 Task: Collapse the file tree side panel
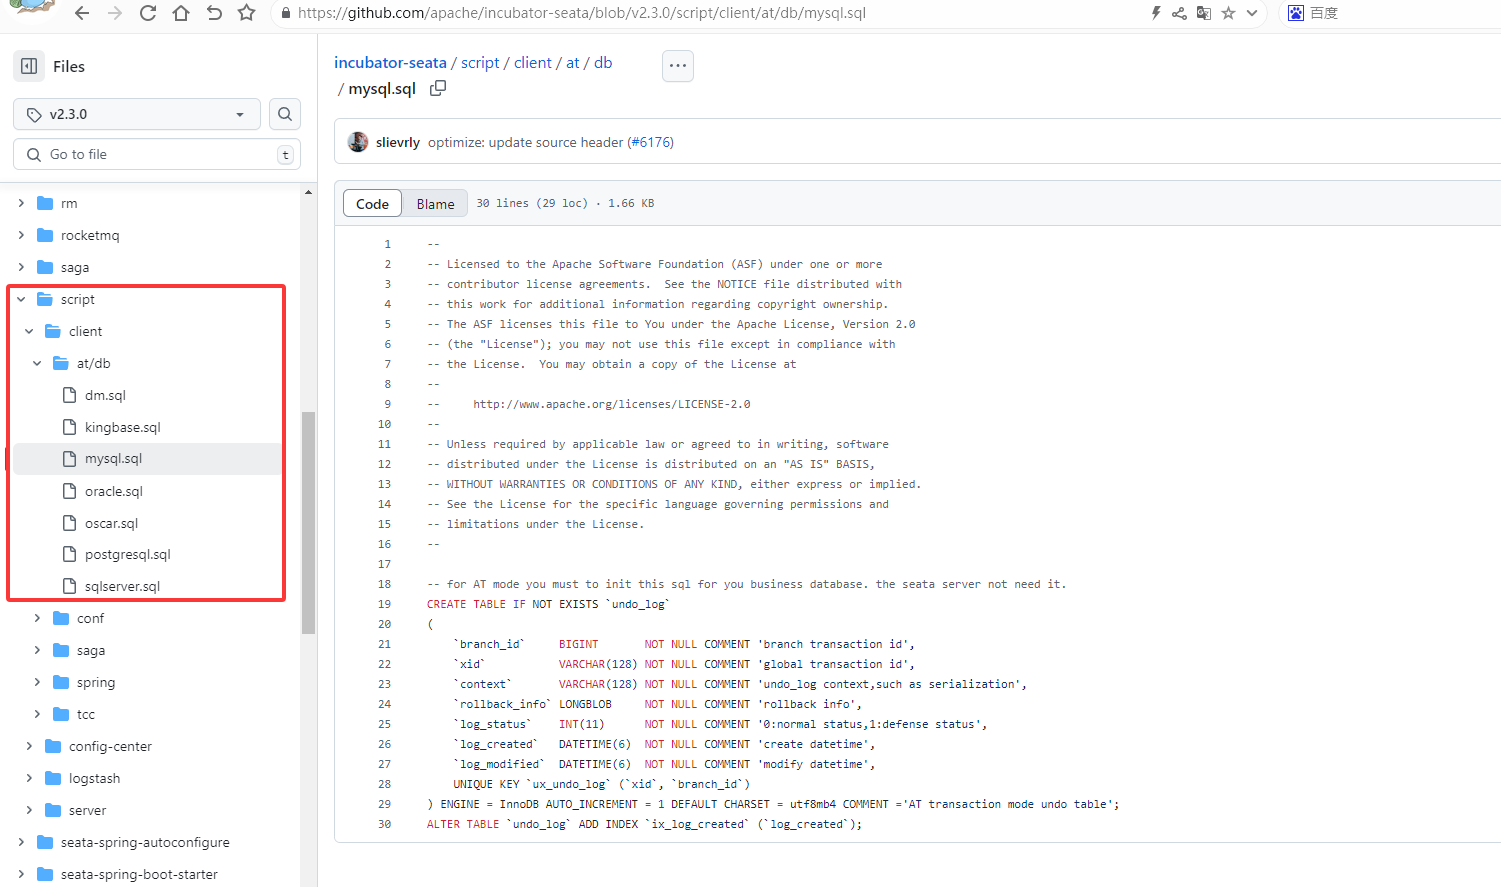click(29, 66)
